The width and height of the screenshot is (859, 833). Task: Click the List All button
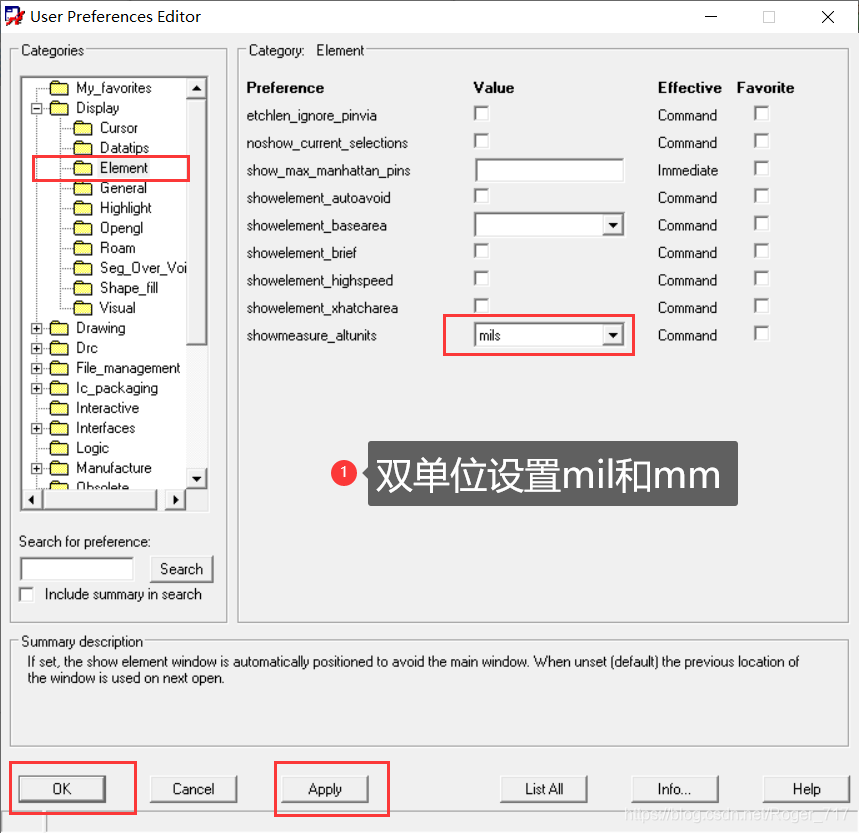543,789
